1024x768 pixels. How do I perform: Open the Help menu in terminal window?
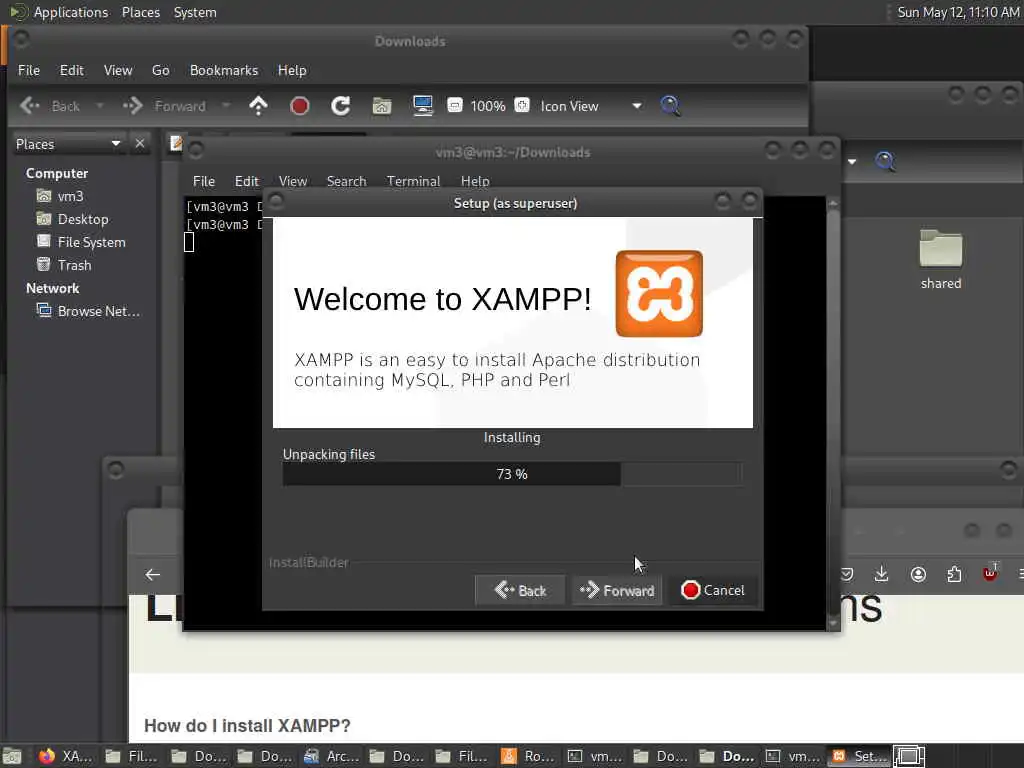(x=475, y=181)
